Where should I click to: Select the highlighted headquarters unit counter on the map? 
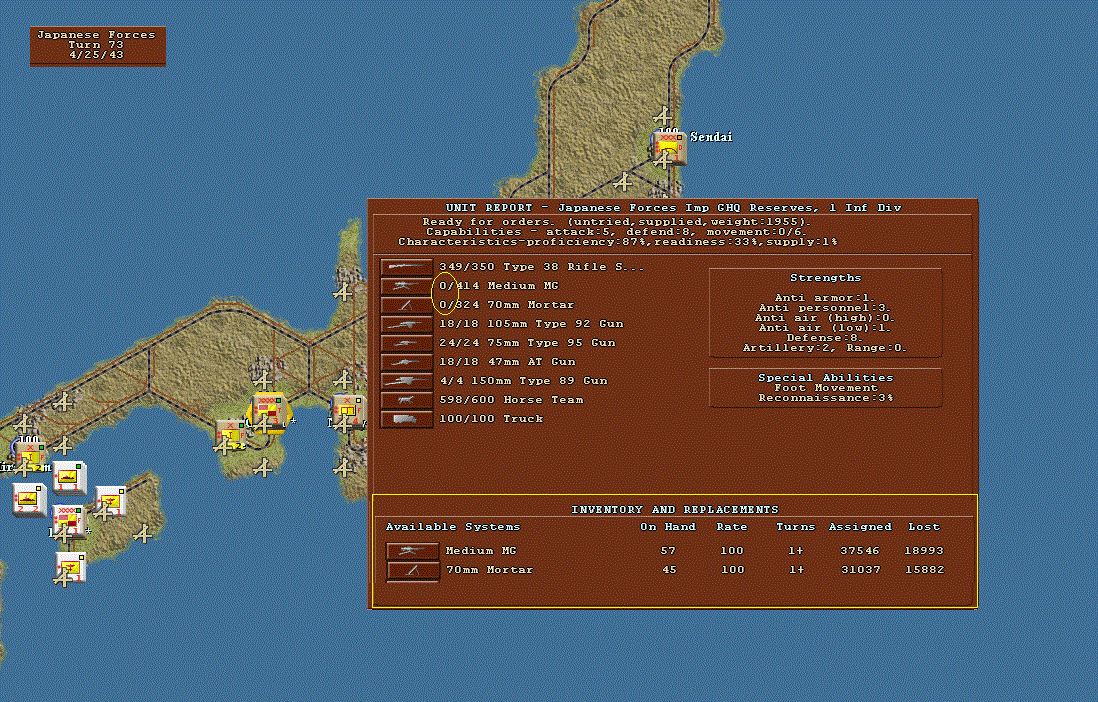[x=270, y=411]
